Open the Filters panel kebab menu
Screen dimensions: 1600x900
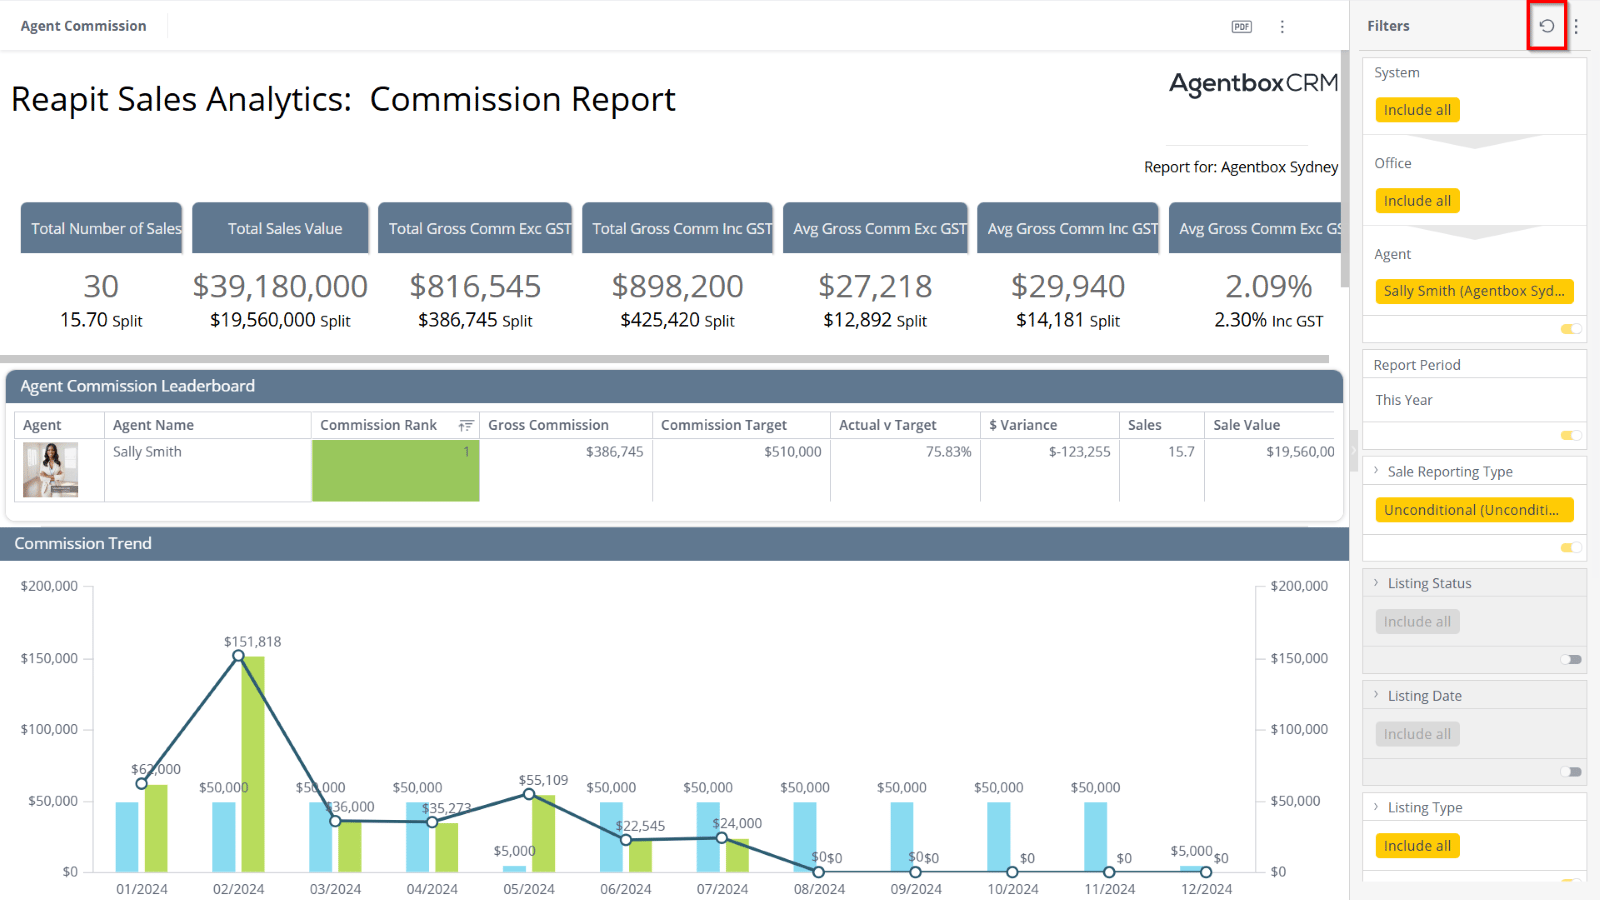click(1576, 27)
